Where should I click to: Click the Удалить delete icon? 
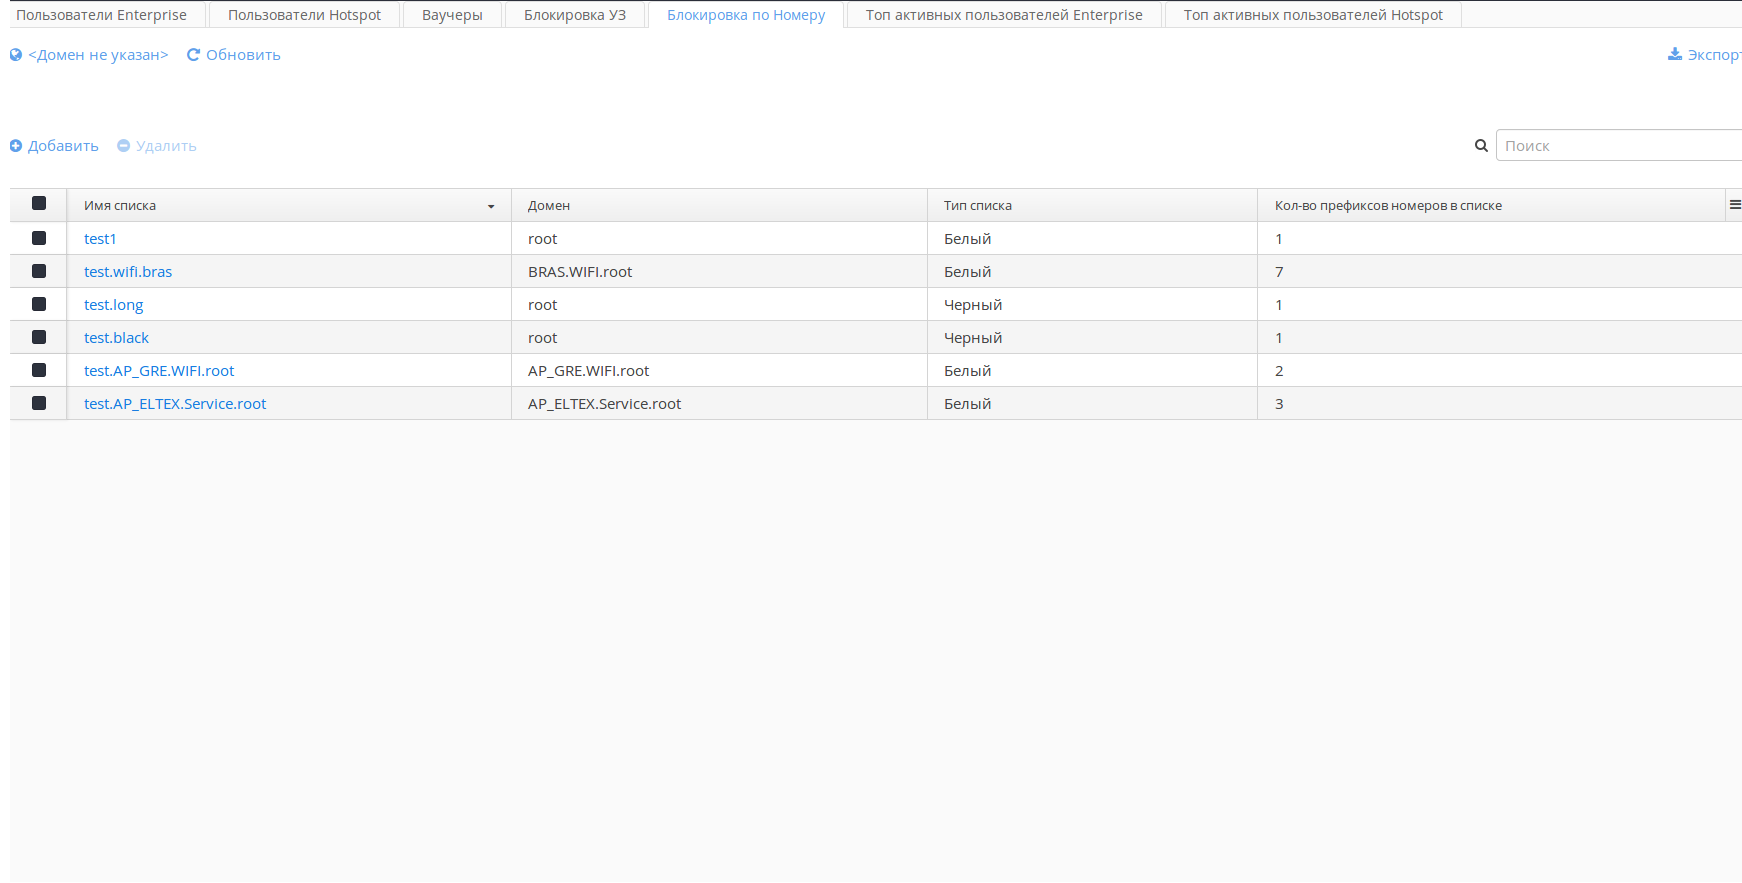tap(124, 146)
